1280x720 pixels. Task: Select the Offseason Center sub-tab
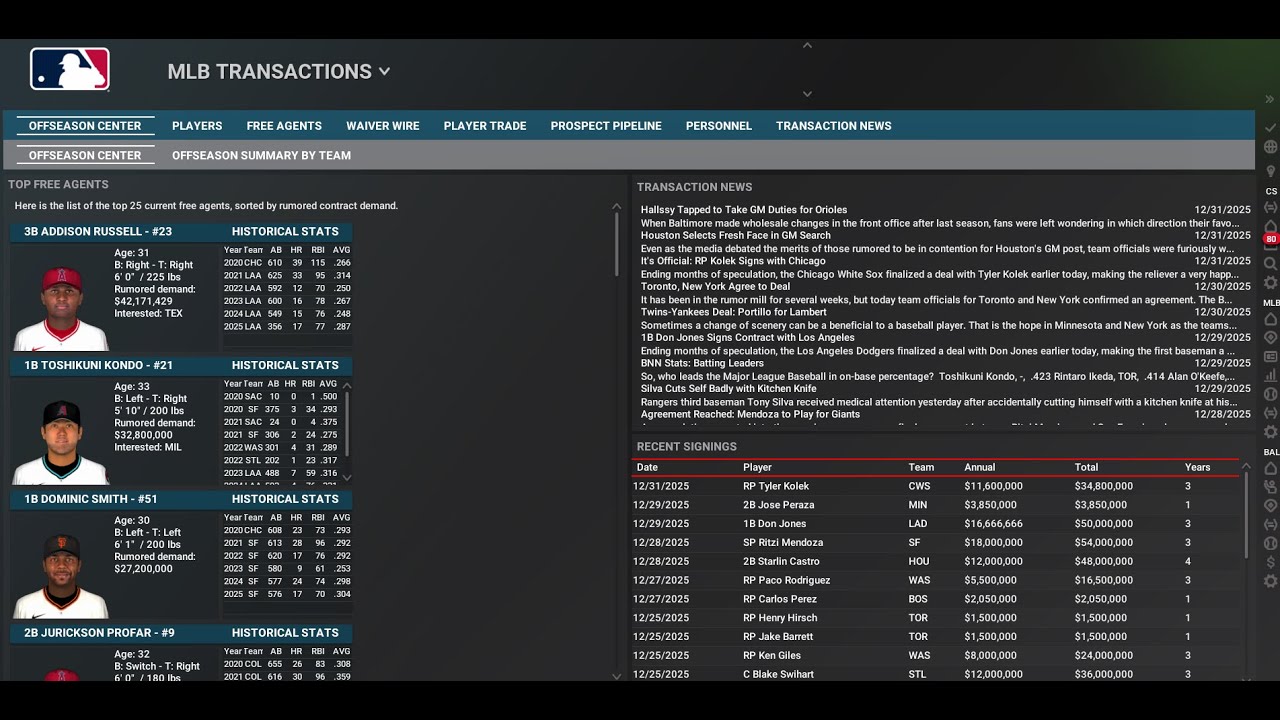85,156
